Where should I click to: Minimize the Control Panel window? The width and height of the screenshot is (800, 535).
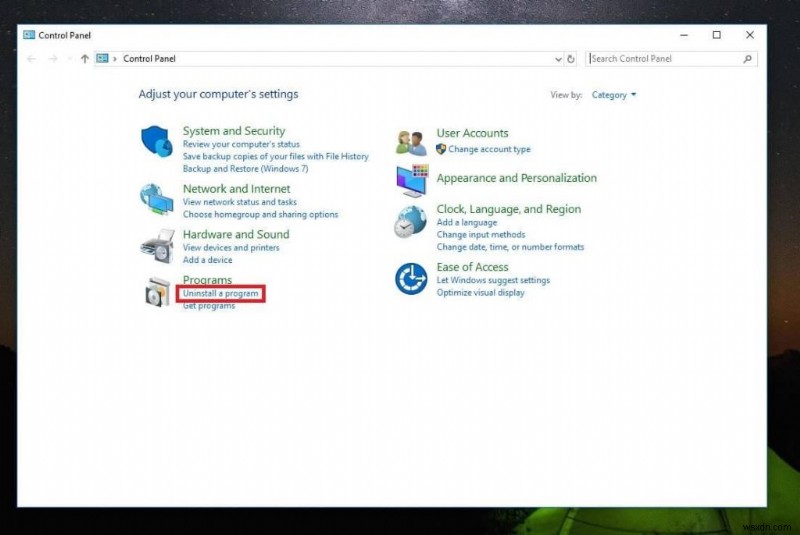pos(684,35)
